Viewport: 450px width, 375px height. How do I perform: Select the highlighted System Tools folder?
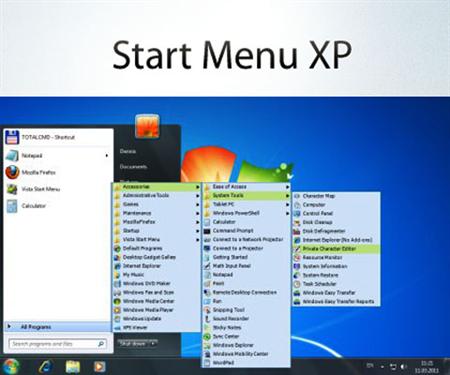(x=247, y=196)
